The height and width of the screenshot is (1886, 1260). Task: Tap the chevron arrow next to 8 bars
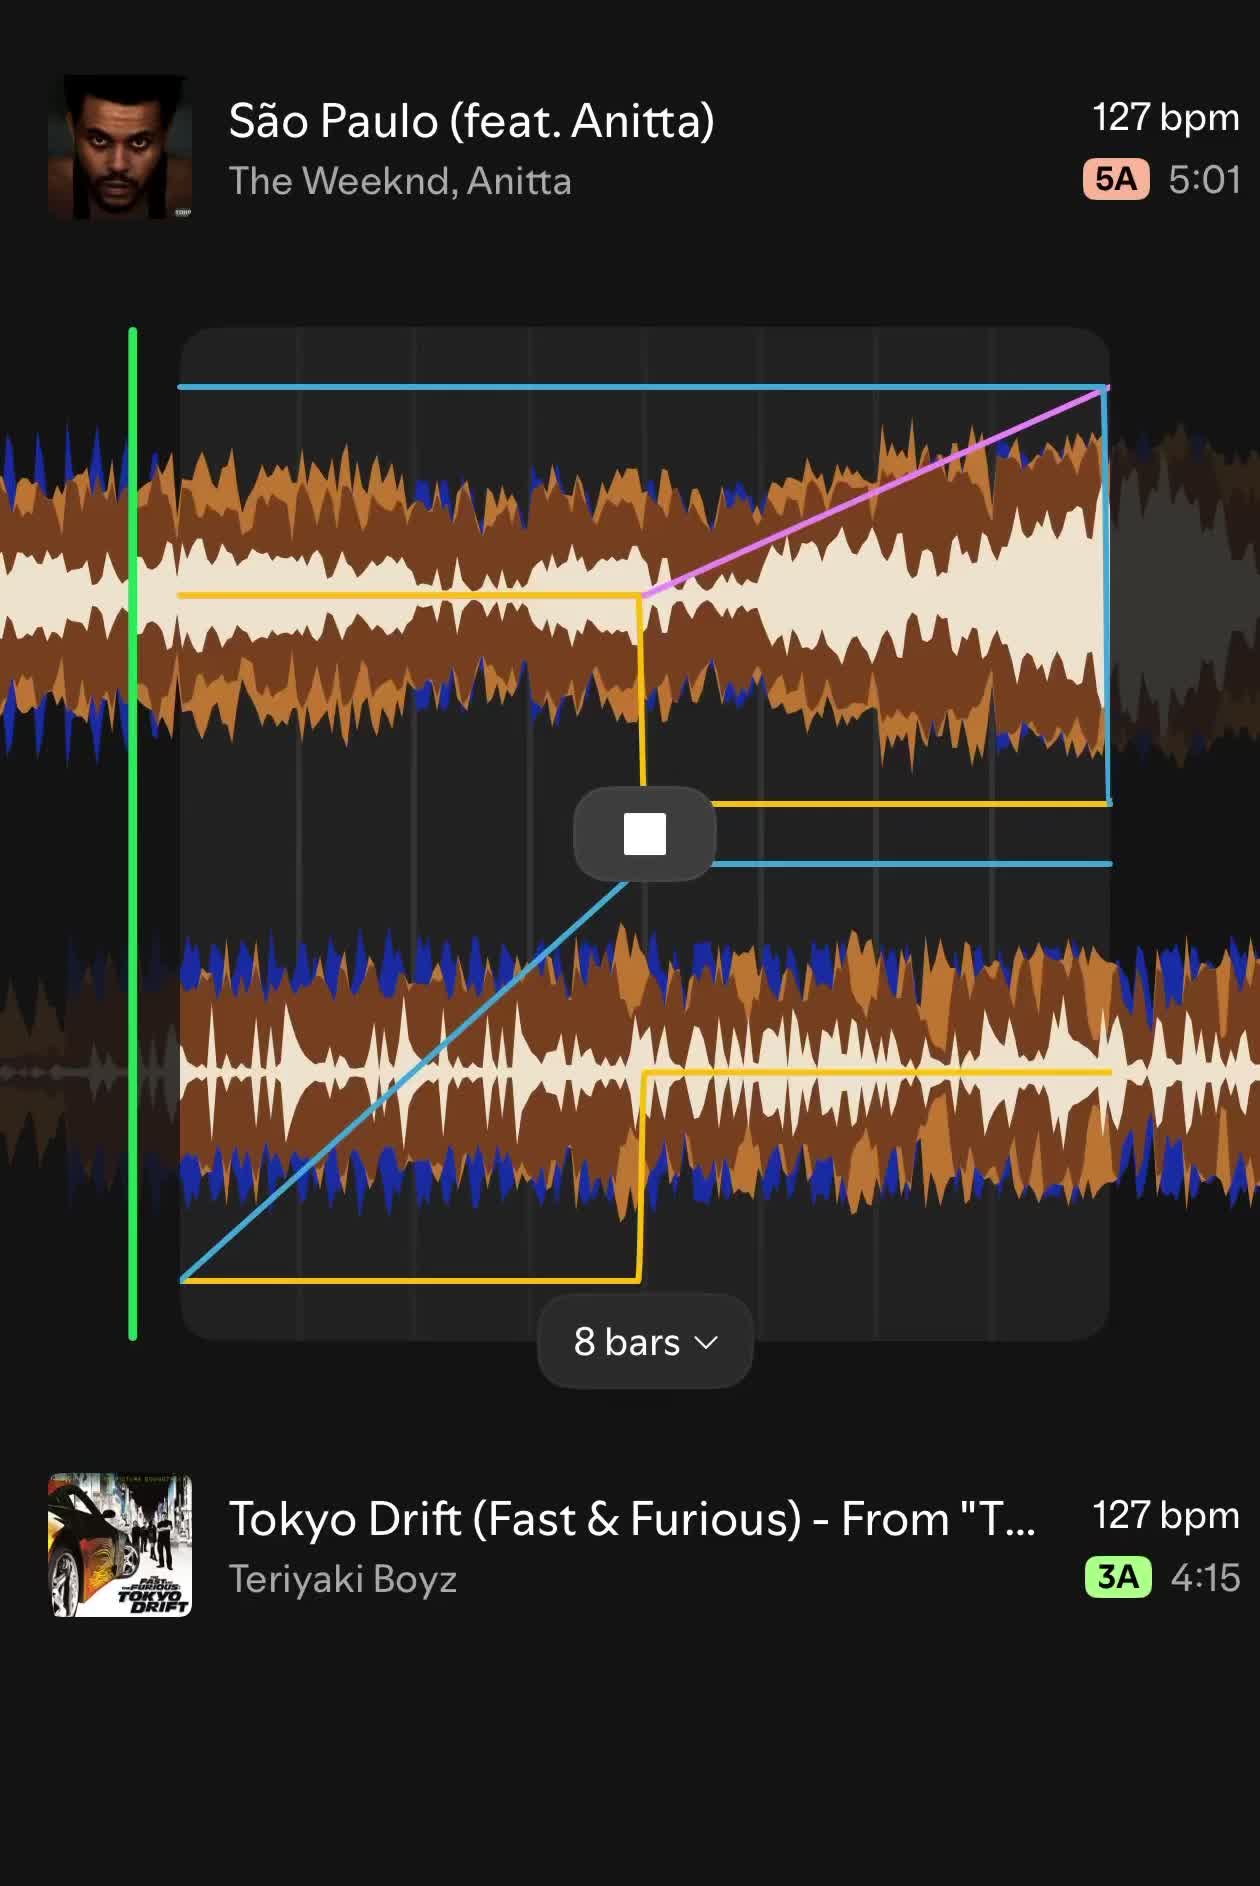(x=706, y=1343)
